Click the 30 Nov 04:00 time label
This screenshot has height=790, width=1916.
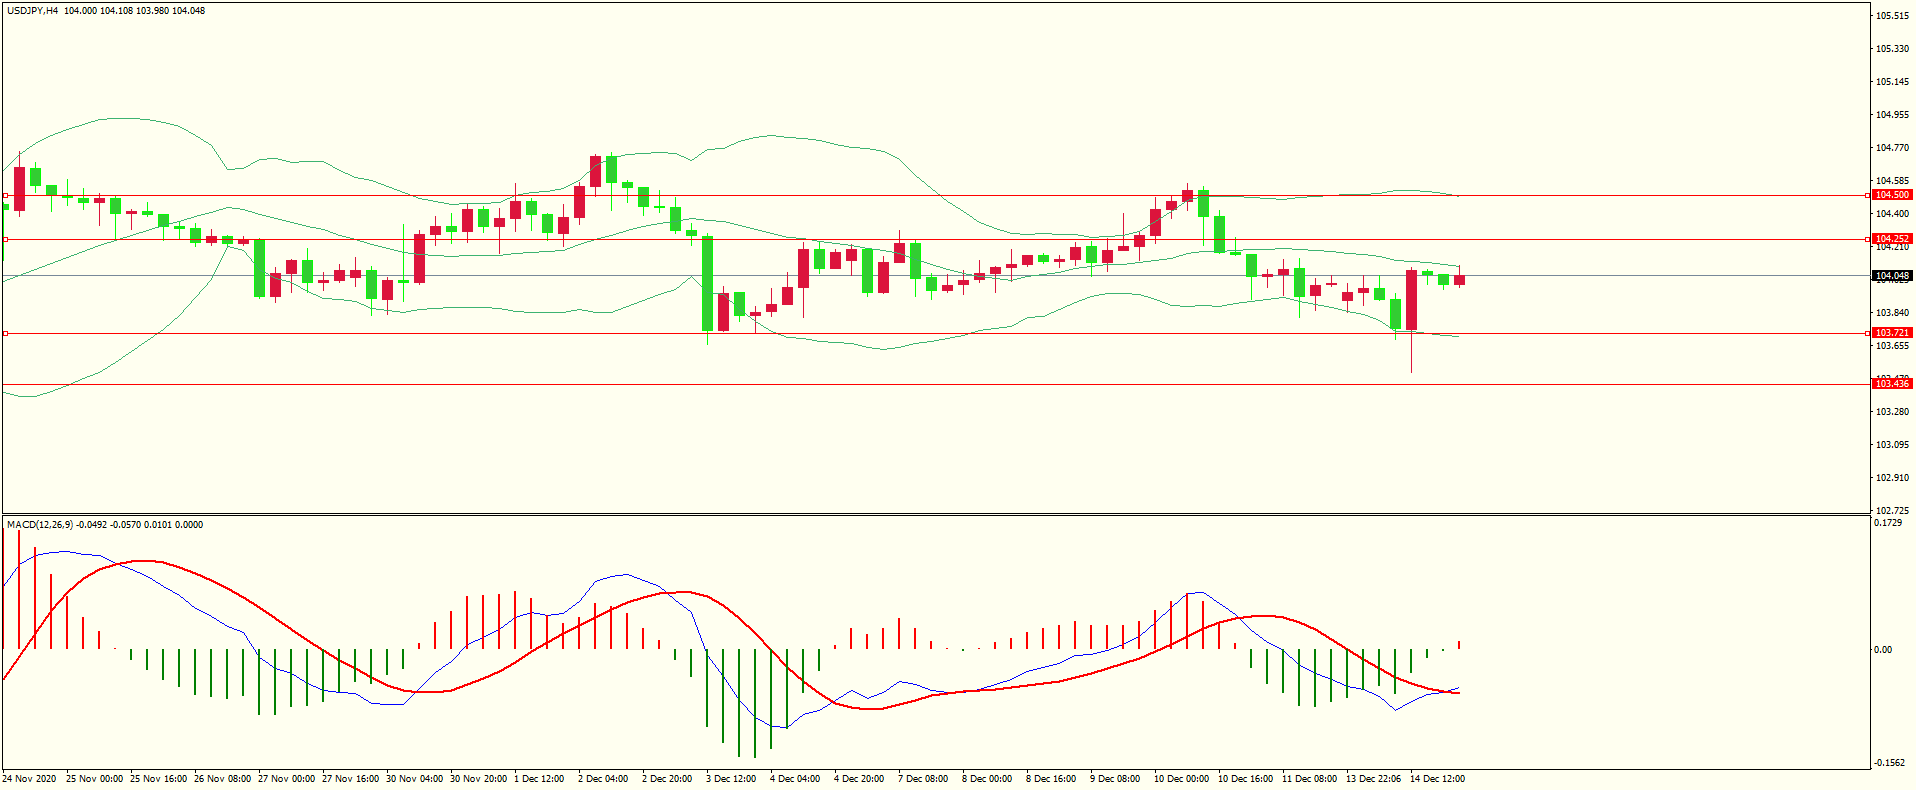[x=415, y=779]
